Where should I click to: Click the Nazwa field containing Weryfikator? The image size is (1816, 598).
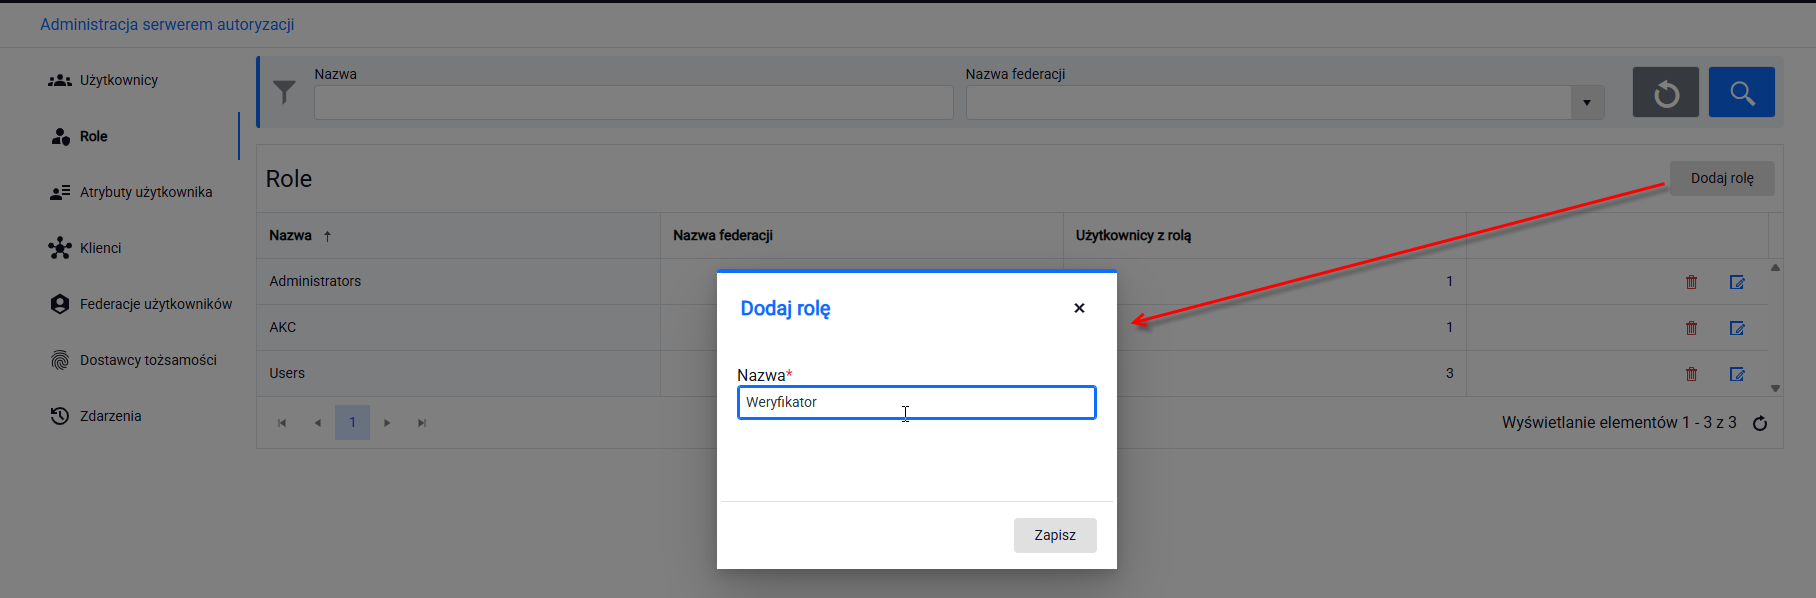point(917,402)
